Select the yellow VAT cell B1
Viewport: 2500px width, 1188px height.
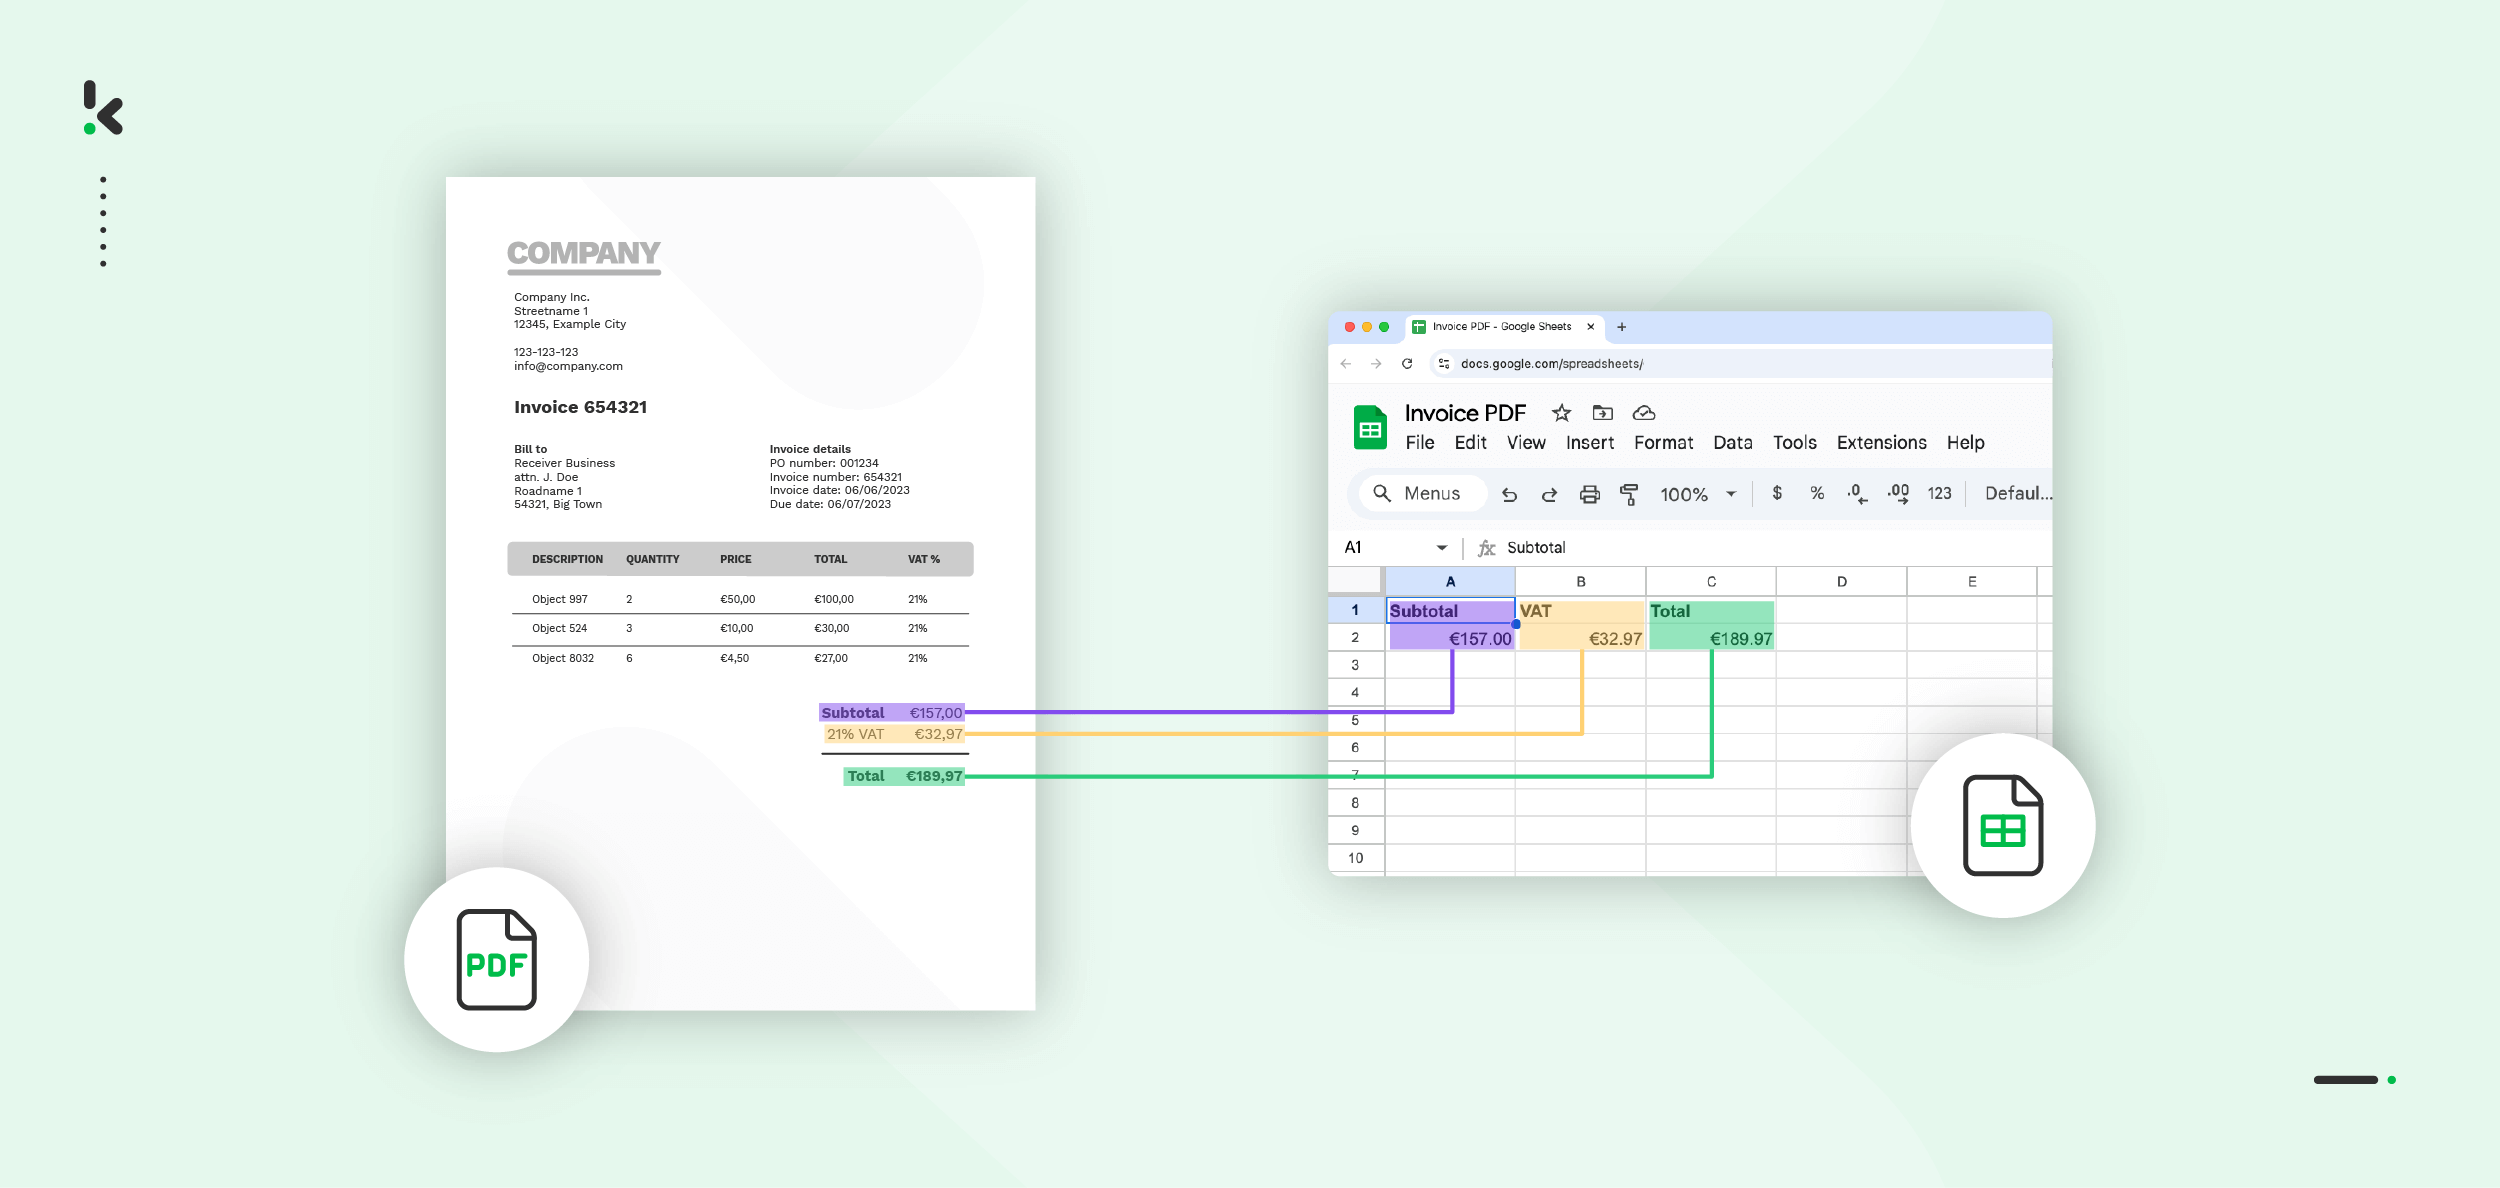[x=1581, y=611]
